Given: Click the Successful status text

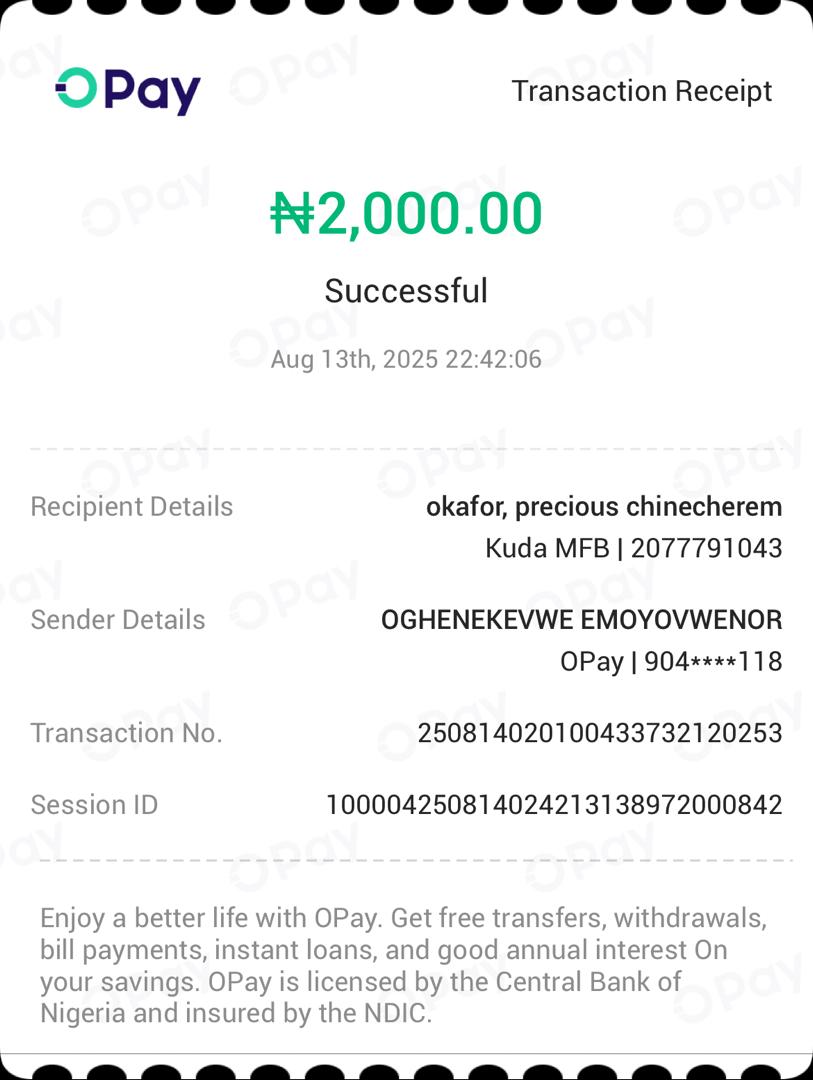Looking at the screenshot, I should 406,291.
